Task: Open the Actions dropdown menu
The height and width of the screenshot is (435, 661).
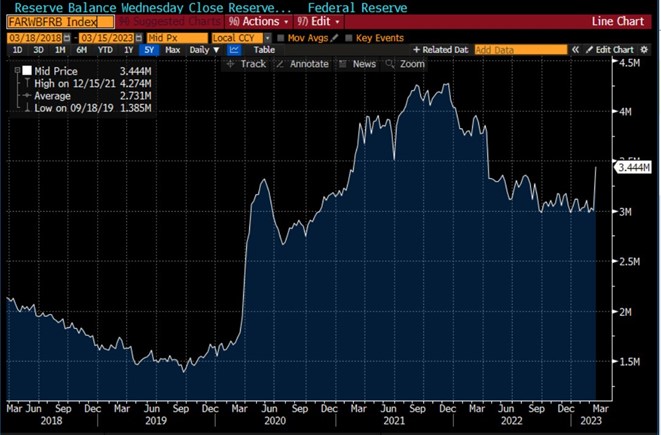Action: point(259,21)
